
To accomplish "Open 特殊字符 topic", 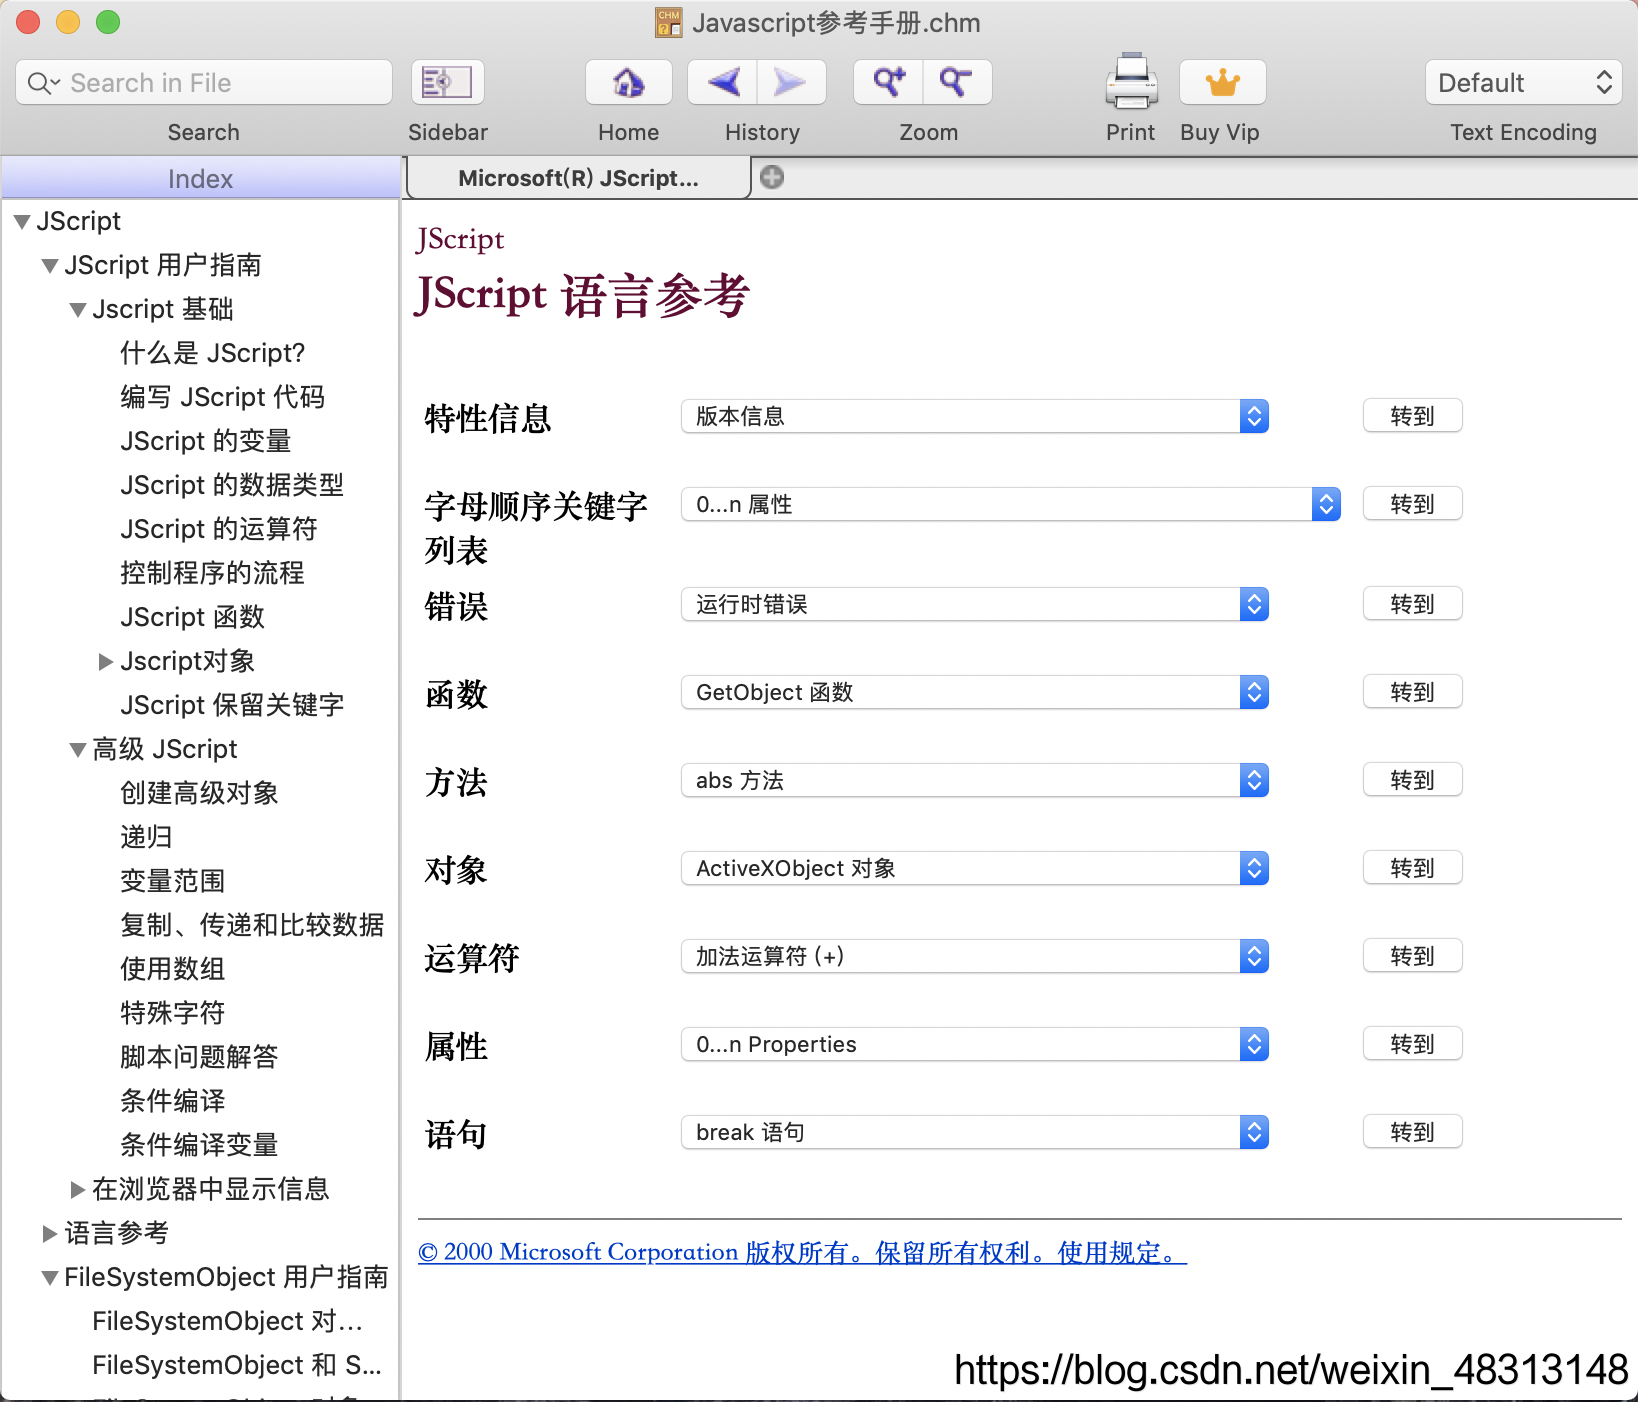I will 172,1013.
